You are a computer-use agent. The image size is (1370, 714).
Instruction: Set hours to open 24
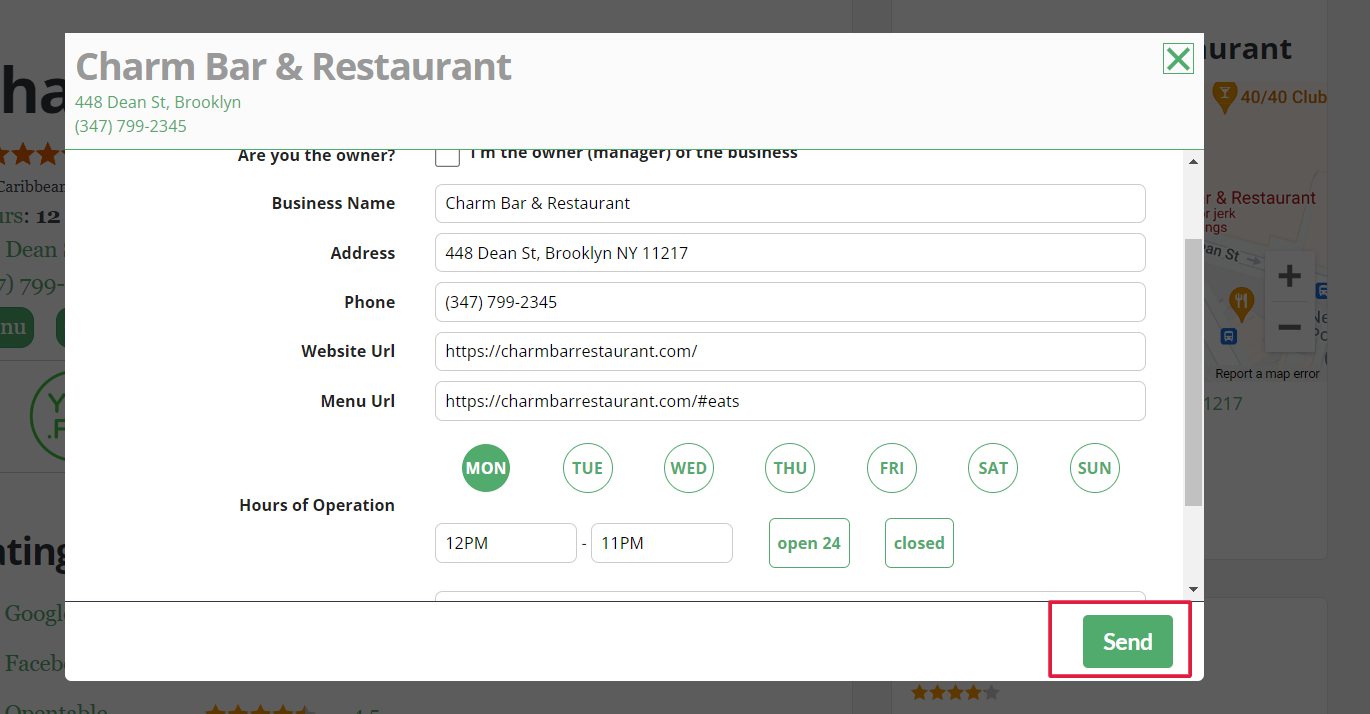coord(809,543)
